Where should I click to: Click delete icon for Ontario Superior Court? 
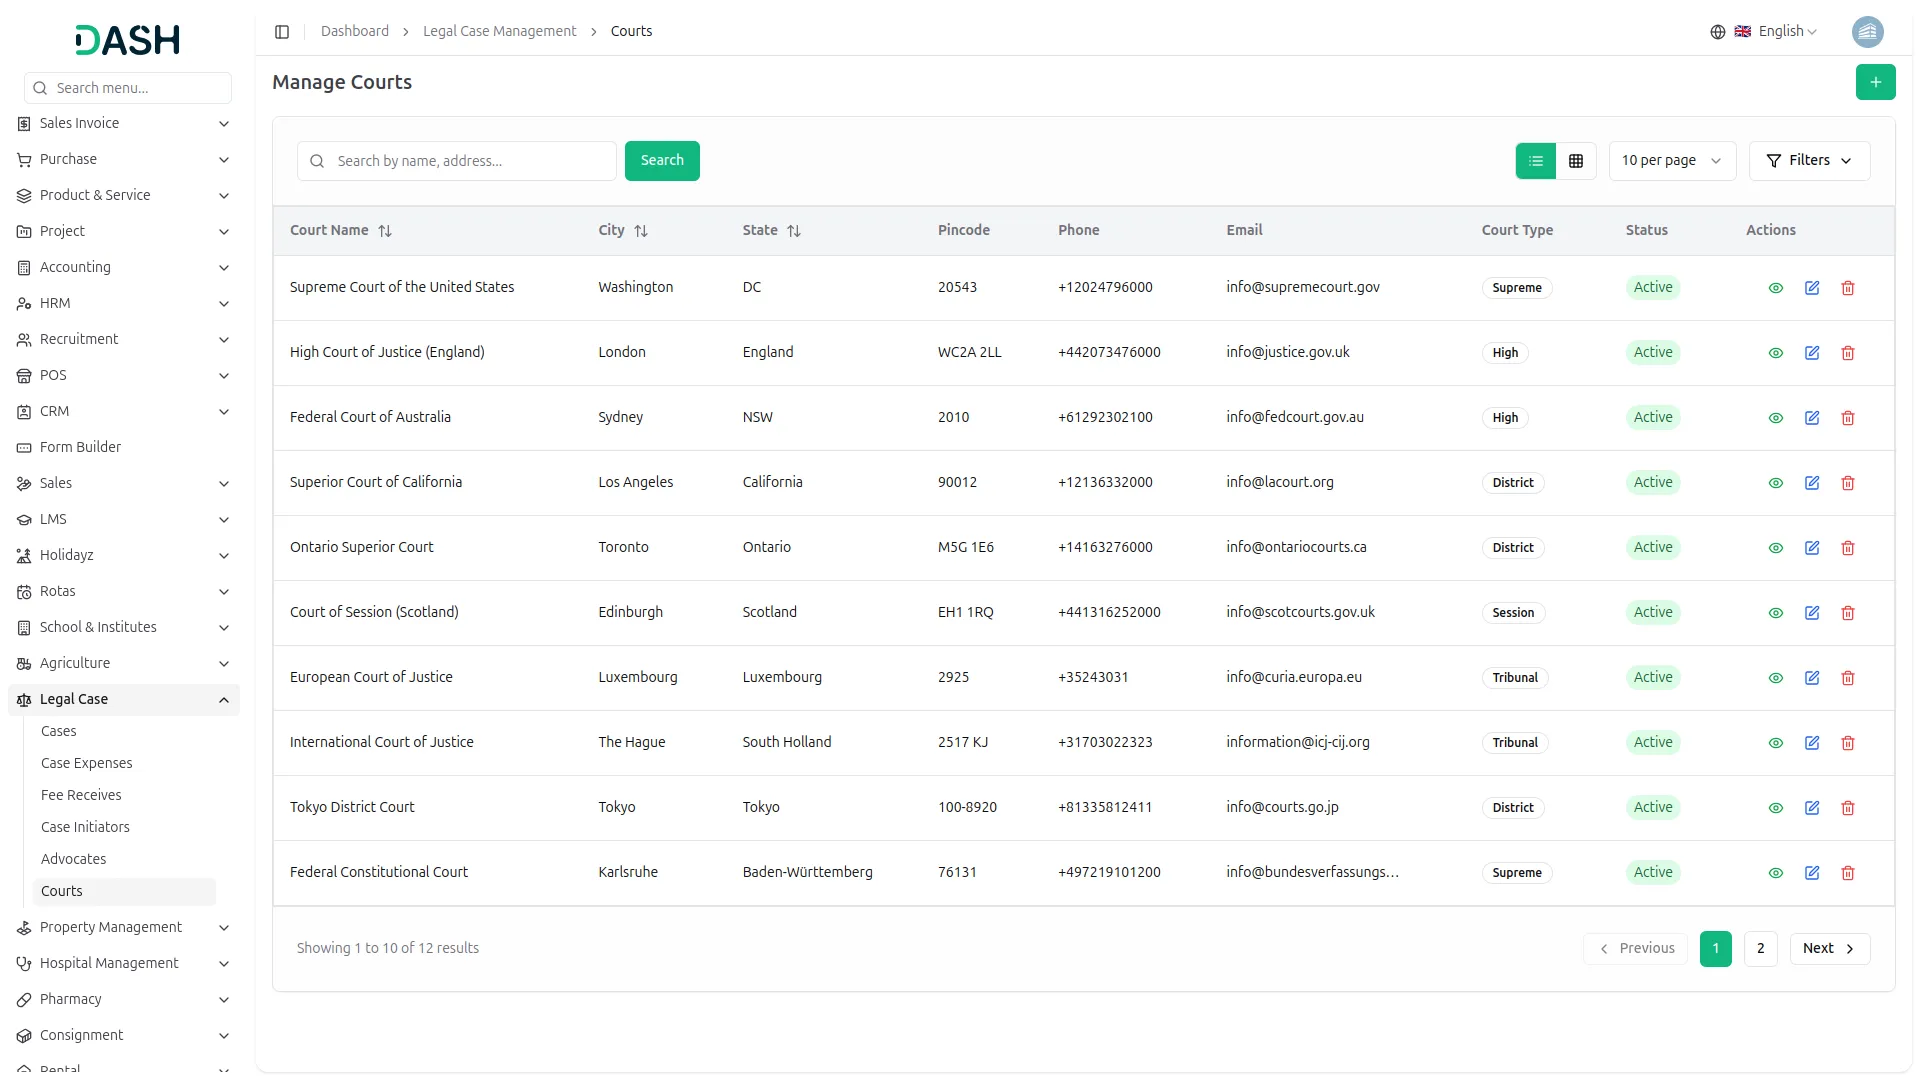(x=1847, y=547)
